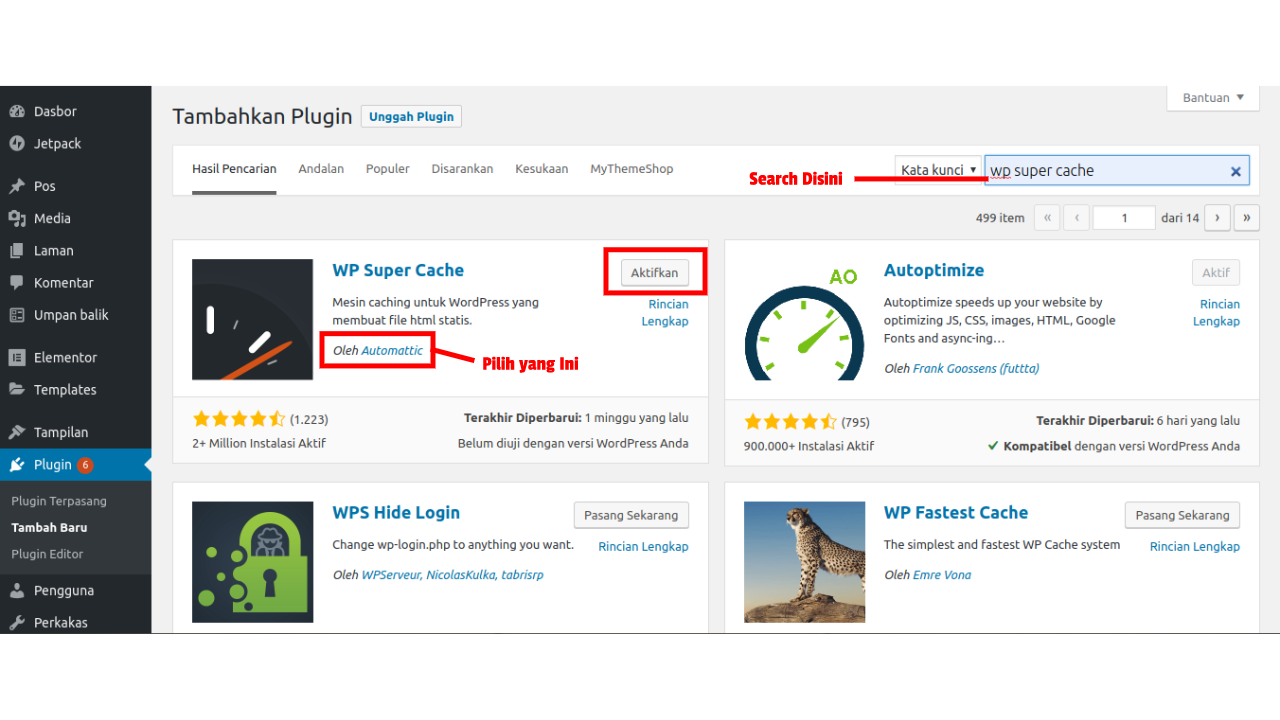Click the Umpan balik feedback icon
The width and height of the screenshot is (1280, 720).
[x=17, y=314]
